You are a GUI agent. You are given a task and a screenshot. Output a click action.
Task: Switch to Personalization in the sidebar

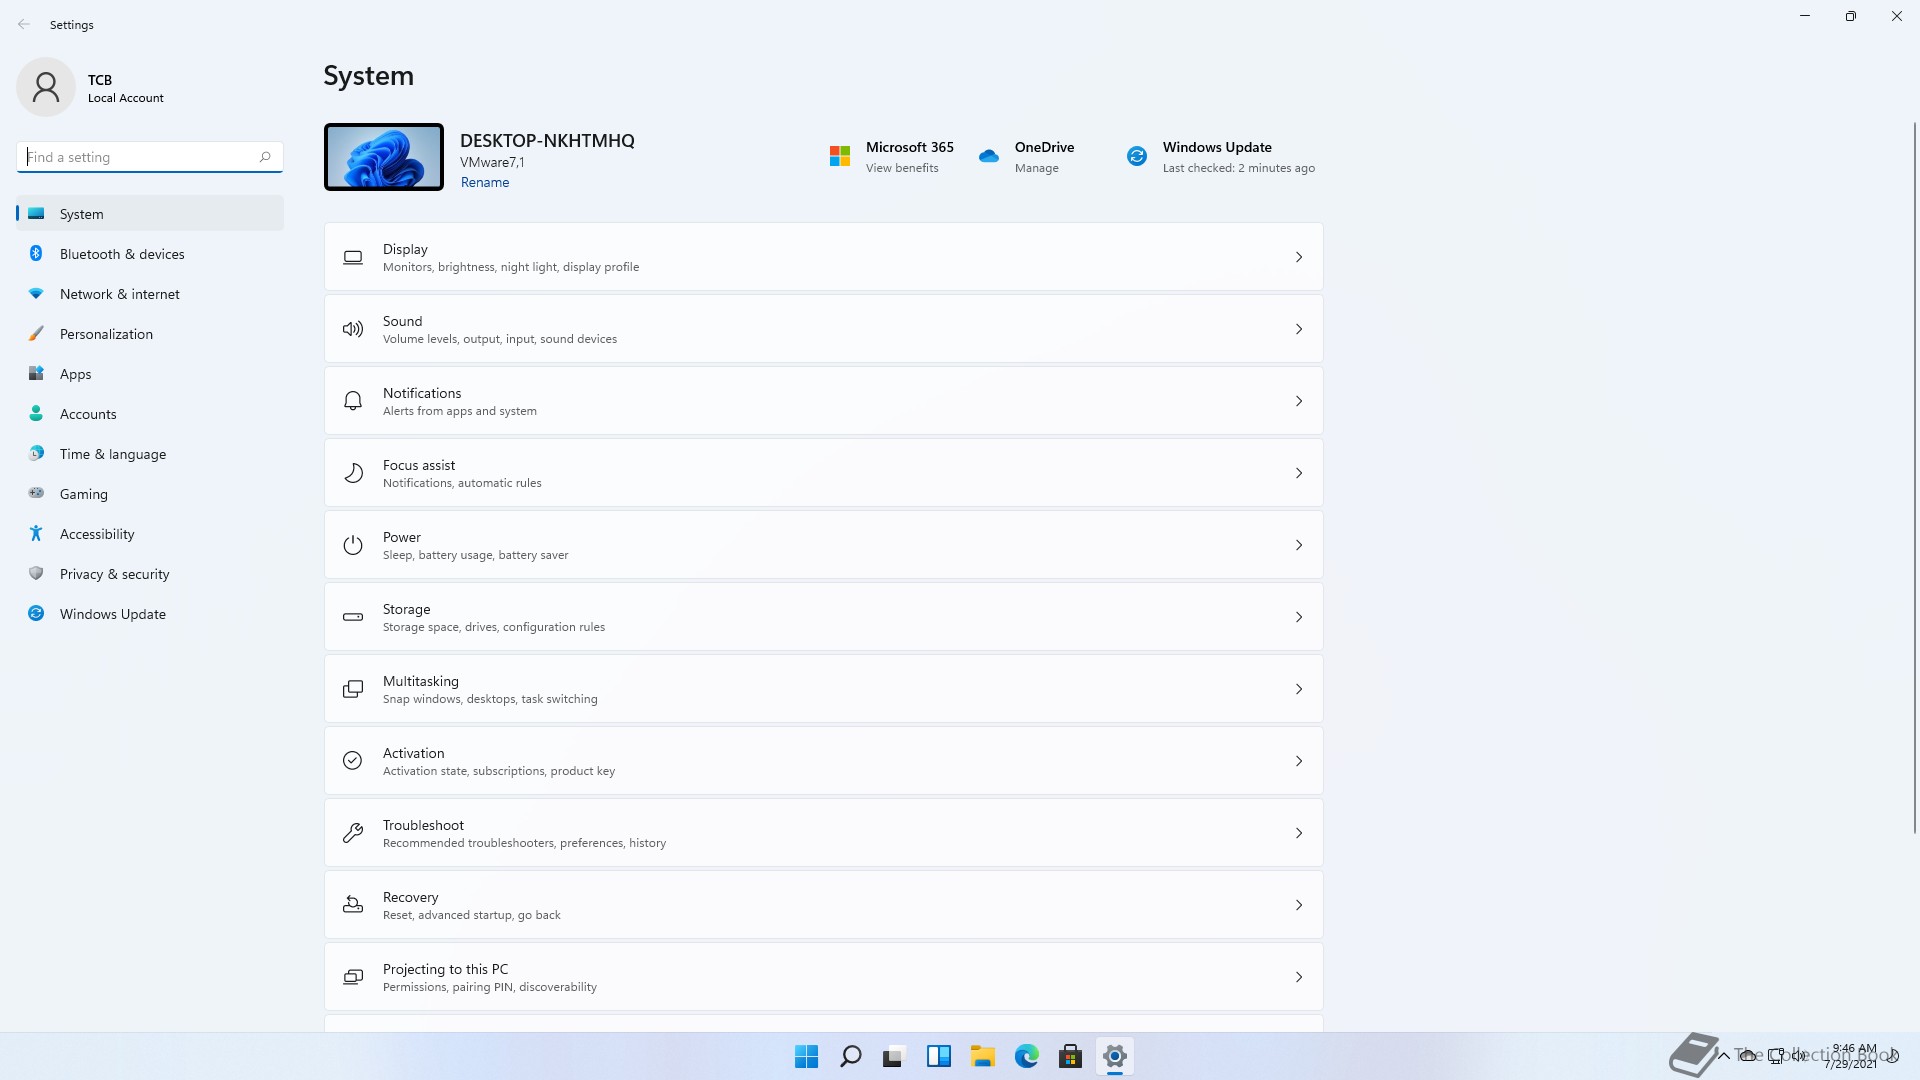[106, 334]
